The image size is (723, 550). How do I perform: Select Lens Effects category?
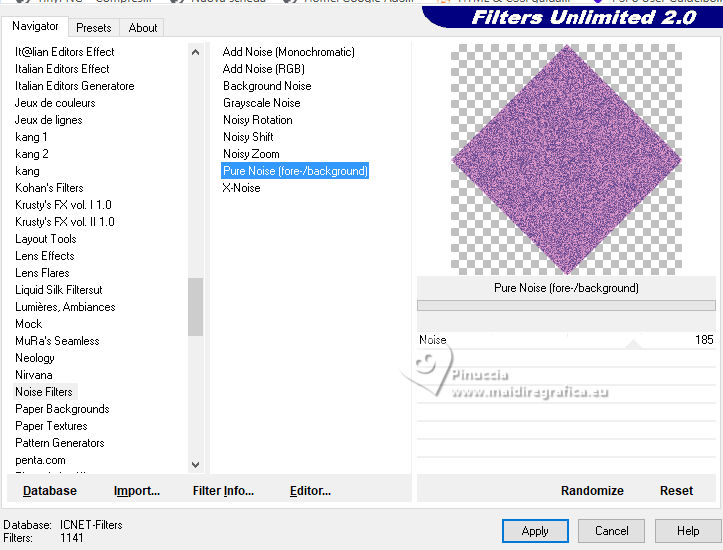45,256
